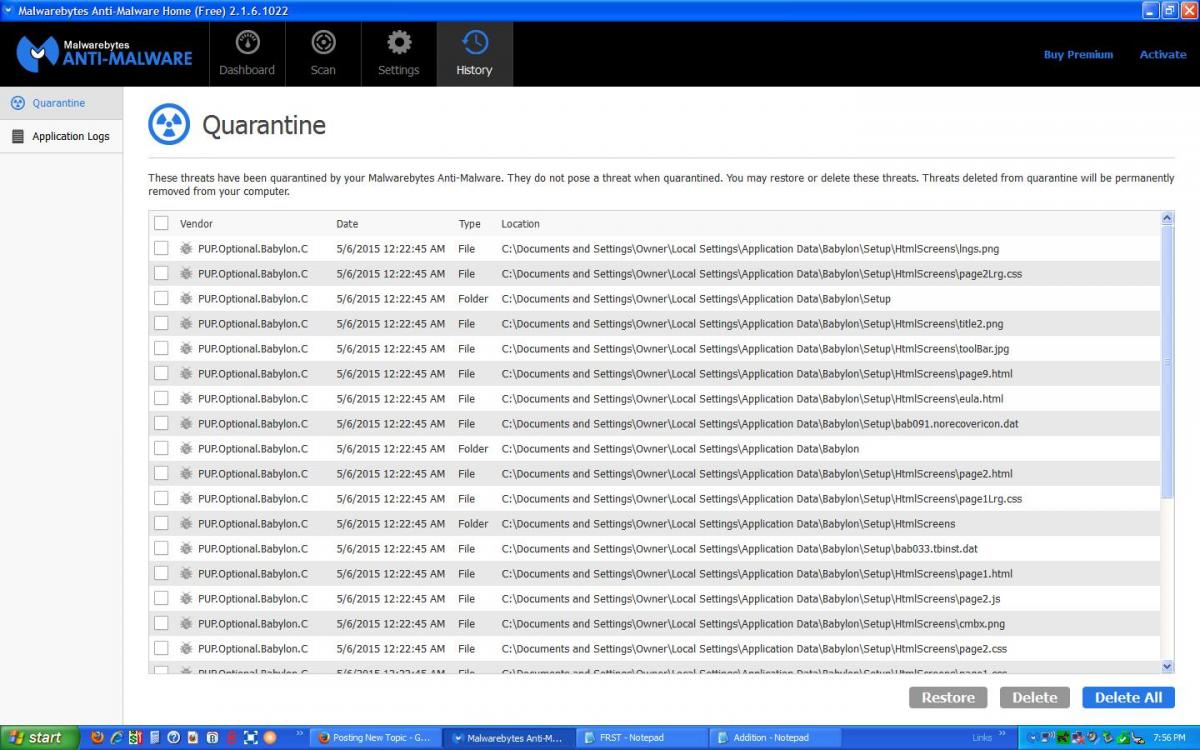The image size is (1200, 750).
Task: Sort the list by the Type column
Action: pyautogui.click(x=469, y=224)
